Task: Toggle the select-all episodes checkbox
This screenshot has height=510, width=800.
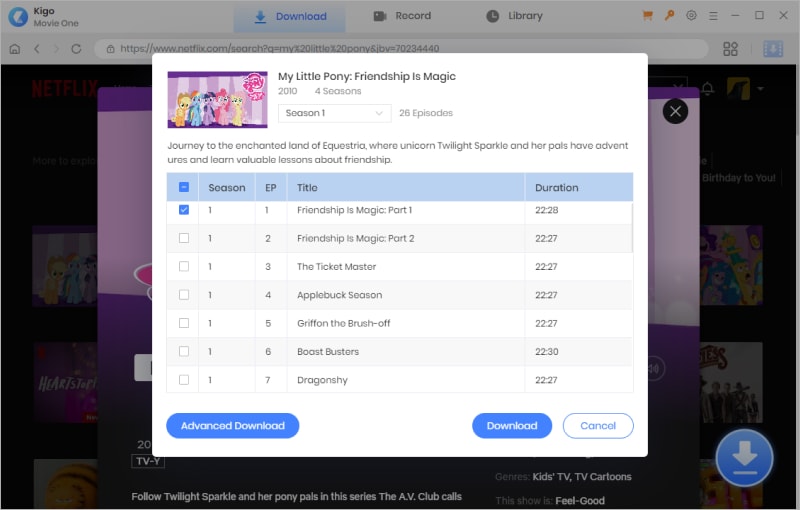Action: [x=184, y=187]
